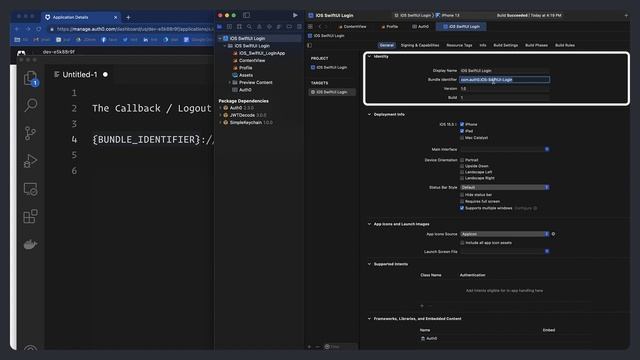Uncheck Supports multiple windows

(x=462, y=208)
